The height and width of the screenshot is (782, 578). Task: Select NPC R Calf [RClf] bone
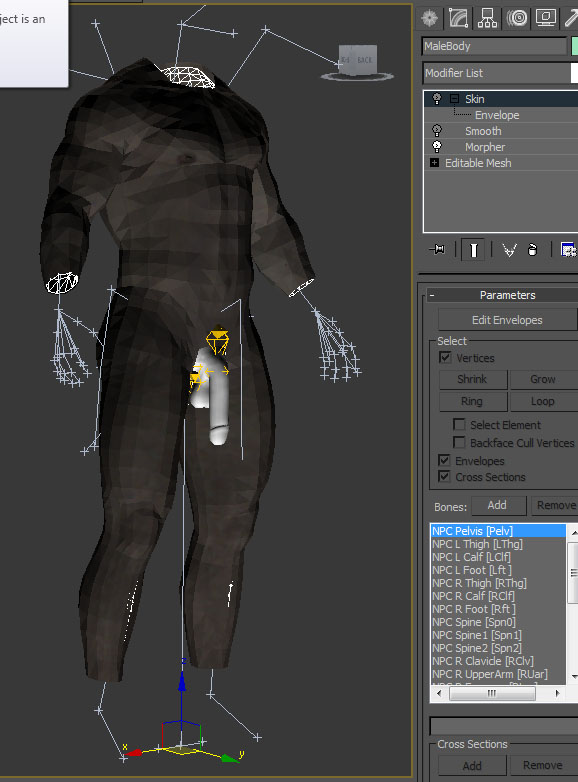pyautogui.click(x=498, y=596)
